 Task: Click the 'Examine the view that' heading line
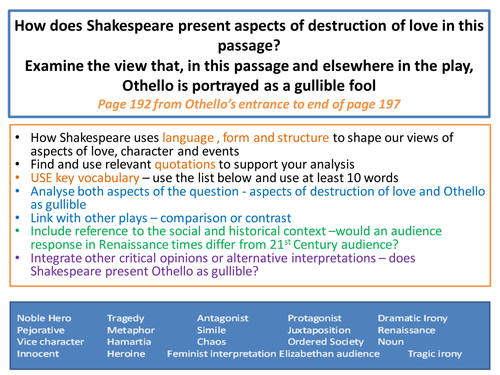point(249,66)
